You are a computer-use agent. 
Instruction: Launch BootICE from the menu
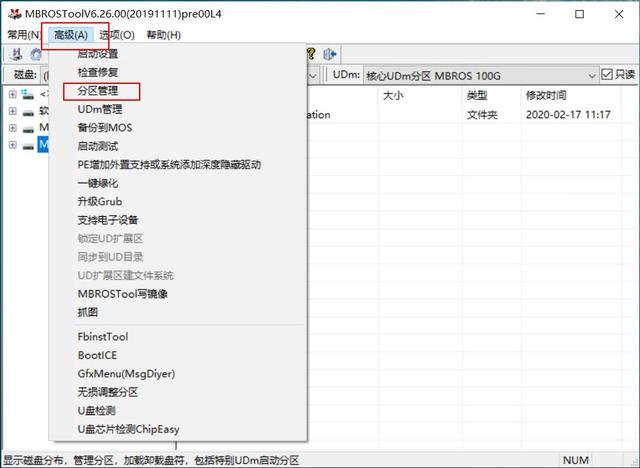pos(98,355)
